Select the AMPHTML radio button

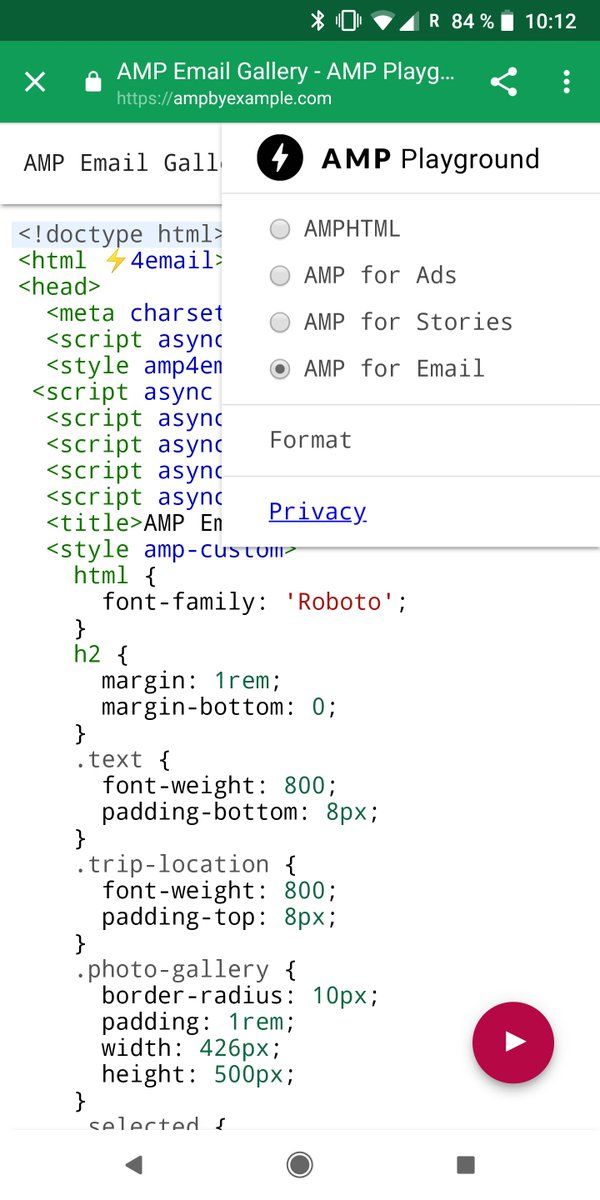pos(281,229)
